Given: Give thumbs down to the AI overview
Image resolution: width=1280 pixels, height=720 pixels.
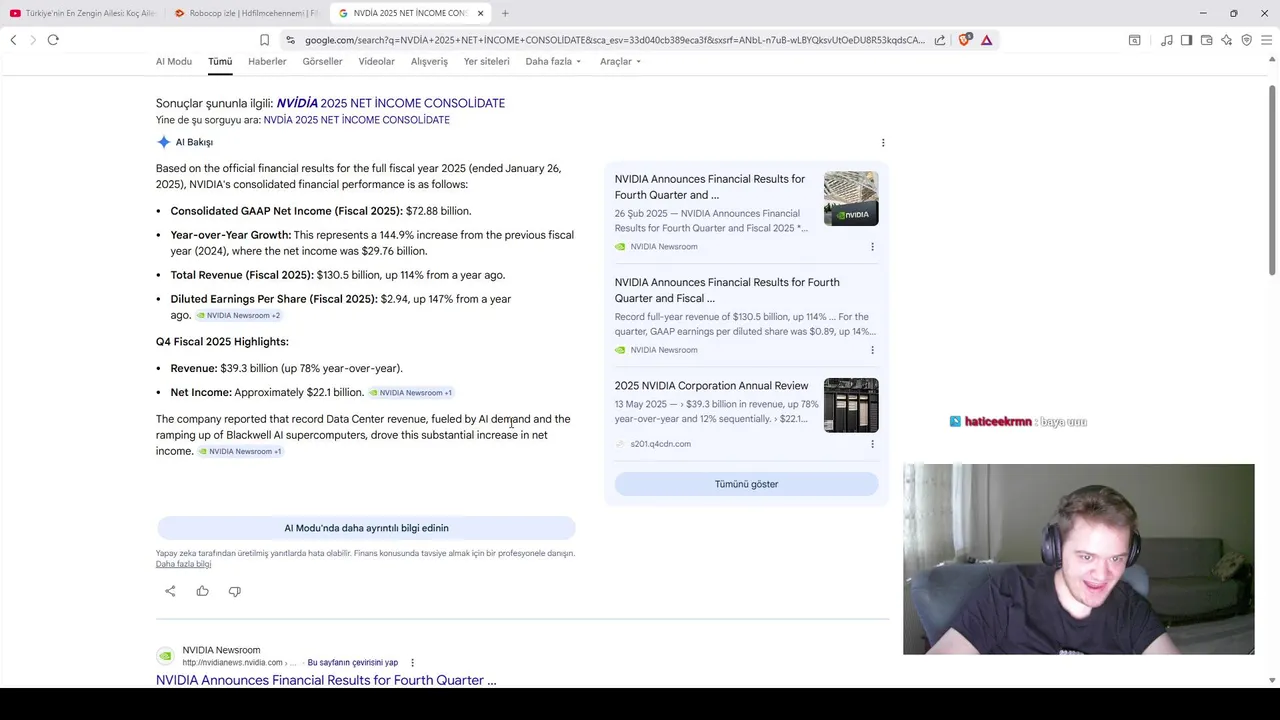Looking at the screenshot, I should coord(235,591).
